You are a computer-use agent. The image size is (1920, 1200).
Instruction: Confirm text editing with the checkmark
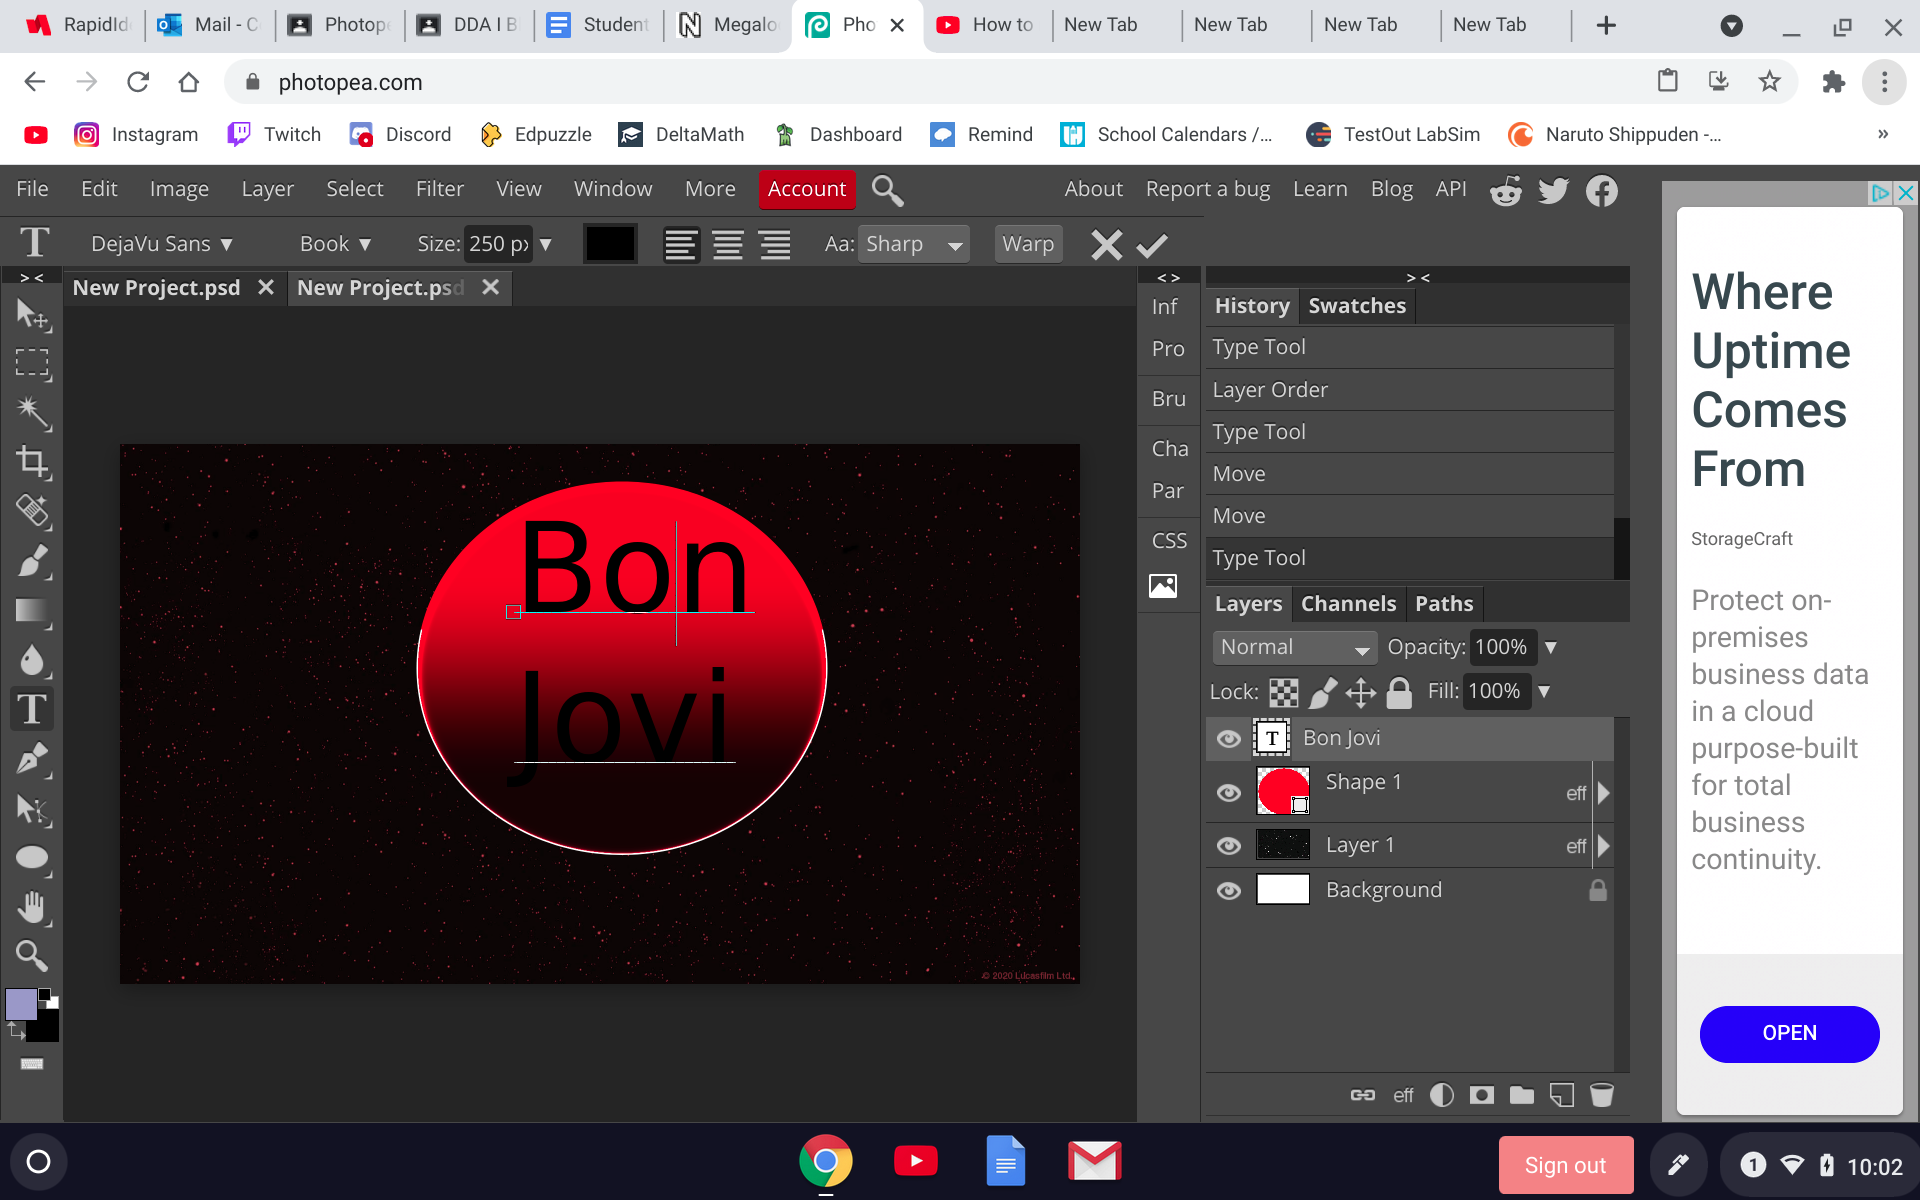(1152, 245)
